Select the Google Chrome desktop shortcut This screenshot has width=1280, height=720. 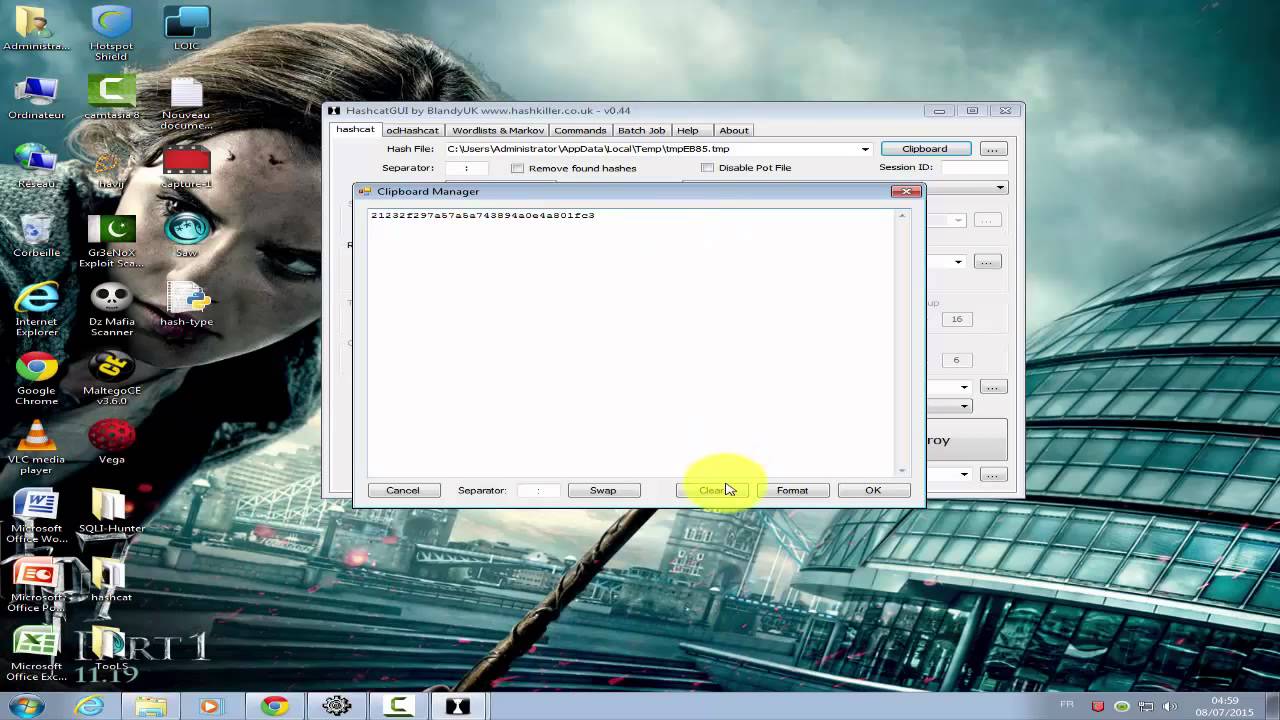pos(36,378)
